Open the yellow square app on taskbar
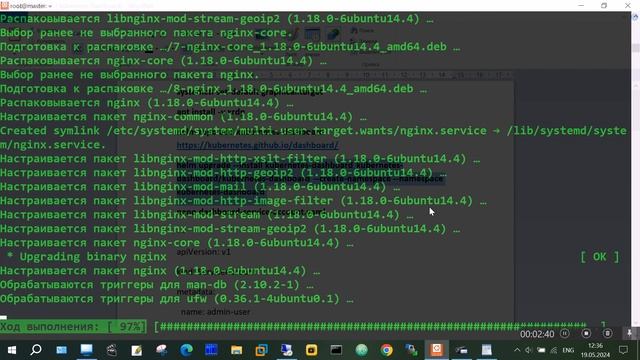 click(311, 350)
